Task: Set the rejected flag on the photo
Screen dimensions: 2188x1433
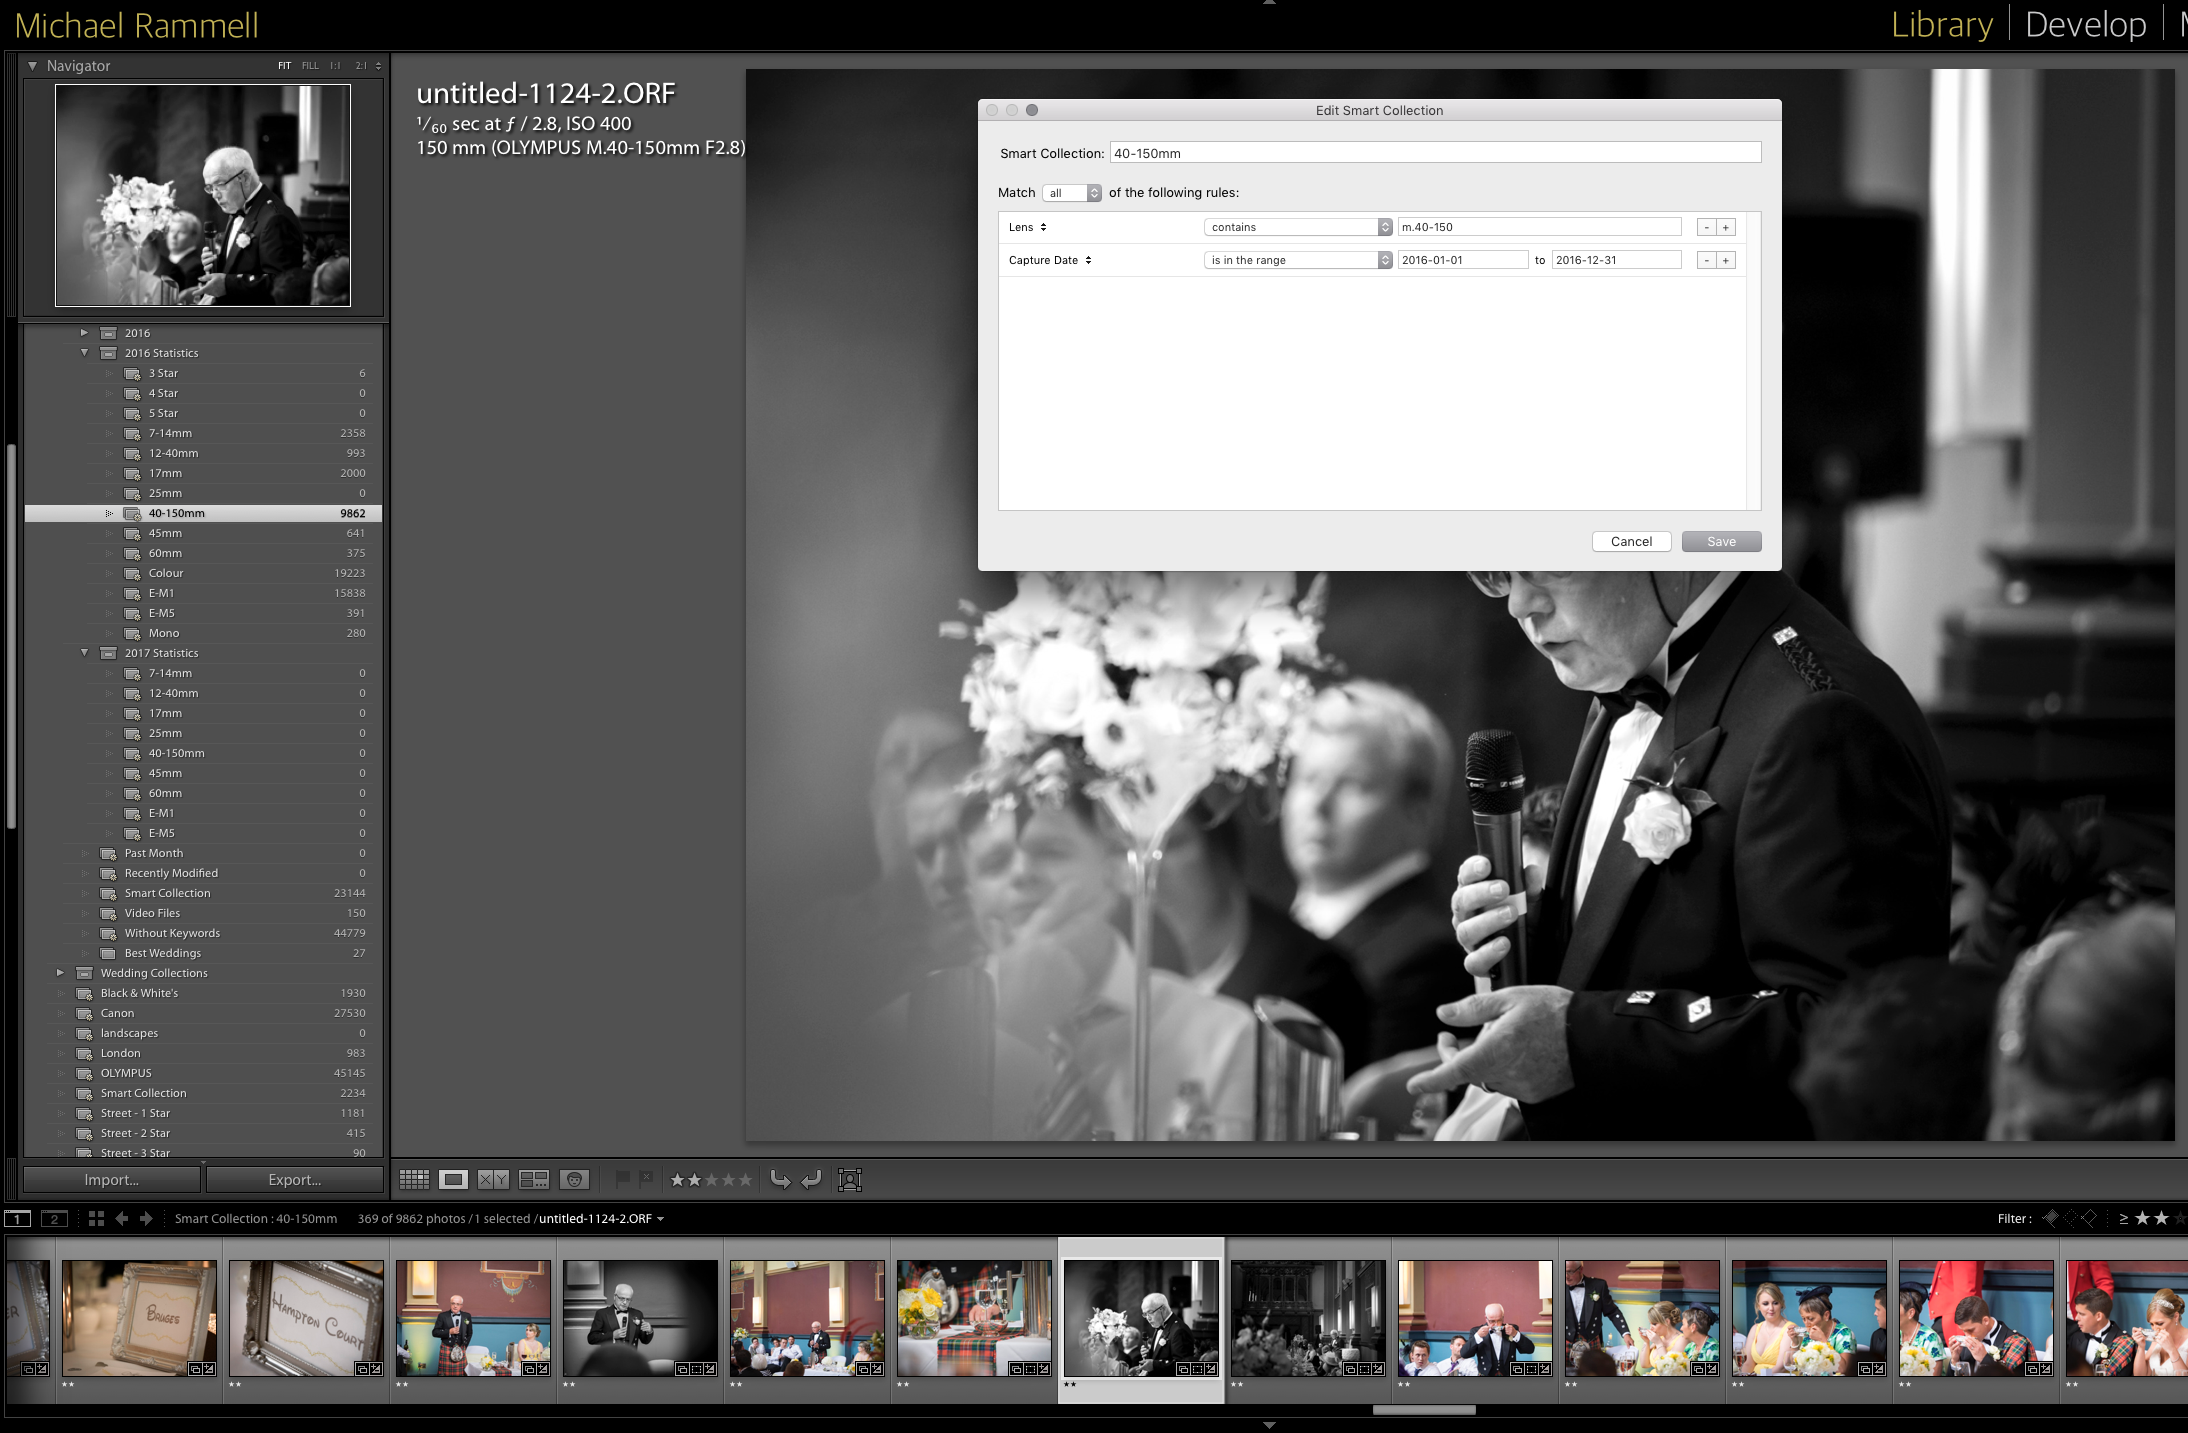Action: pyautogui.click(x=646, y=1179)
